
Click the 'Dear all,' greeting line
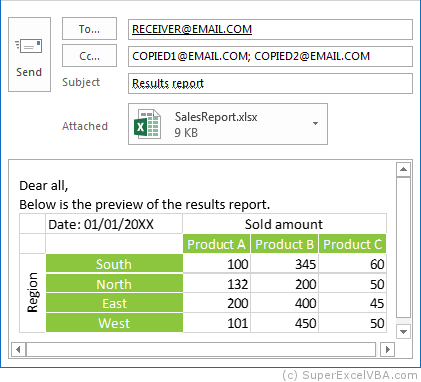coord(44,186)
